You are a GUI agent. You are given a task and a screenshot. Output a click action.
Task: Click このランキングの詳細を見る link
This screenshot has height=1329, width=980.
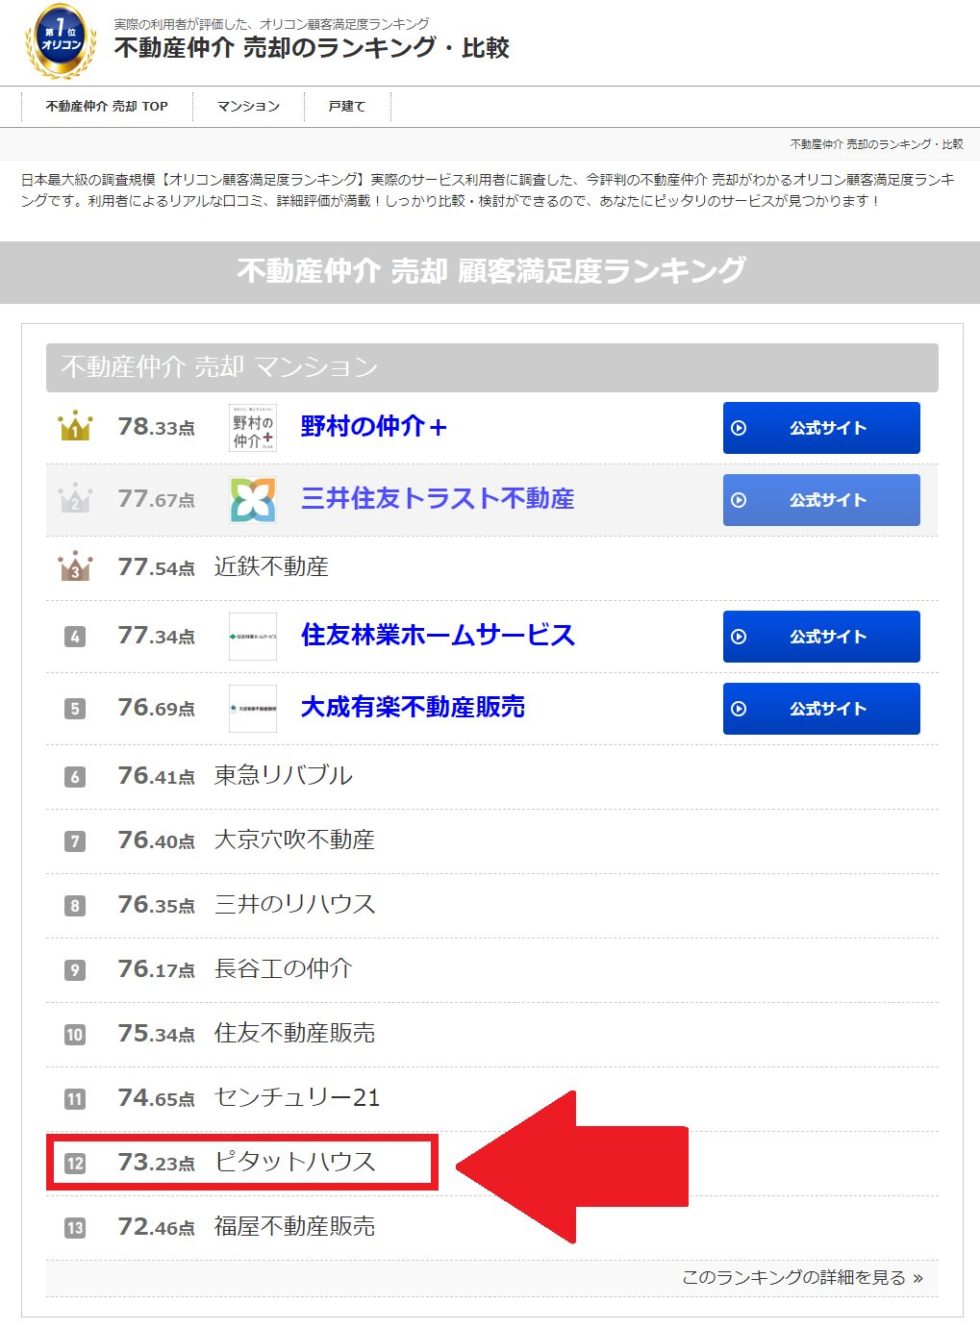click(x=802, y=1277)
